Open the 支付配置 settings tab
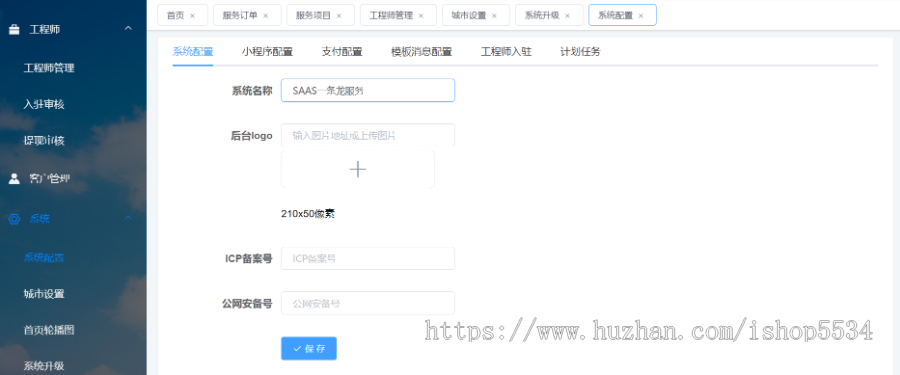Image resolution: width=900 pixels, height=375 pixels. tap(342, 52)
